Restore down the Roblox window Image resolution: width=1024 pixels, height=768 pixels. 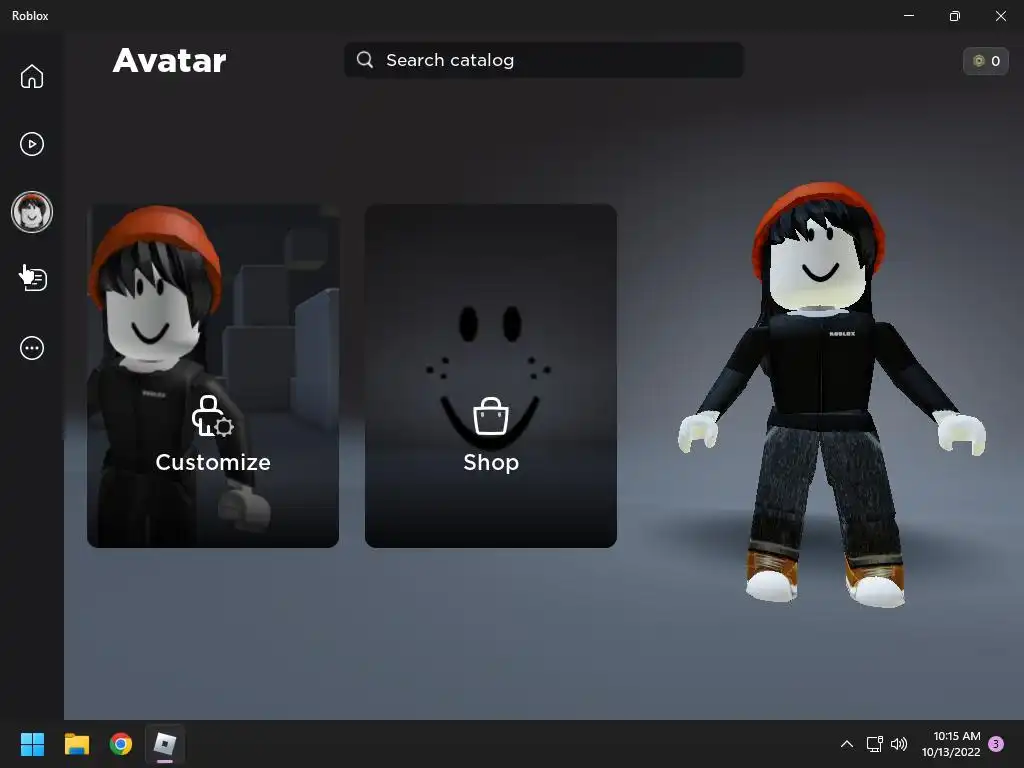click(x=955, y=16)
